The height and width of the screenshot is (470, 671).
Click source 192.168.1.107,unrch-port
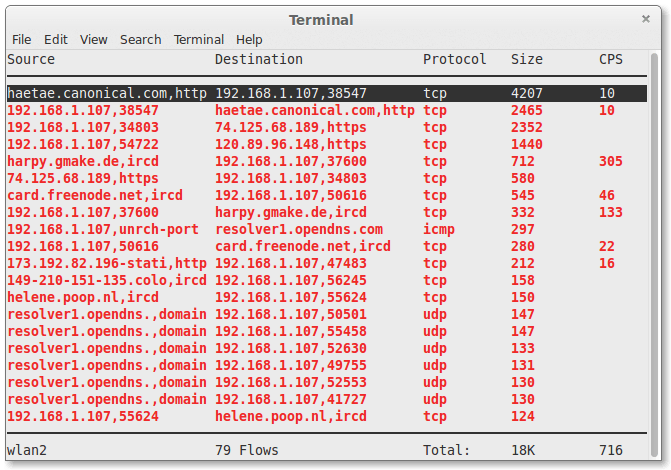point(103,229)
